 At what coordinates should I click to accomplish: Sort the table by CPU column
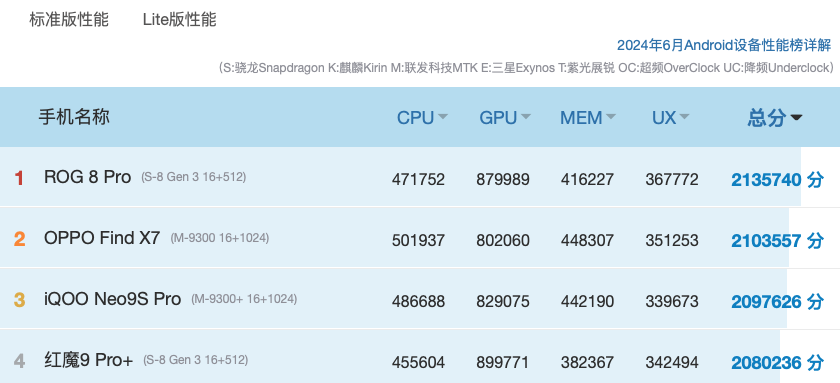422,117
